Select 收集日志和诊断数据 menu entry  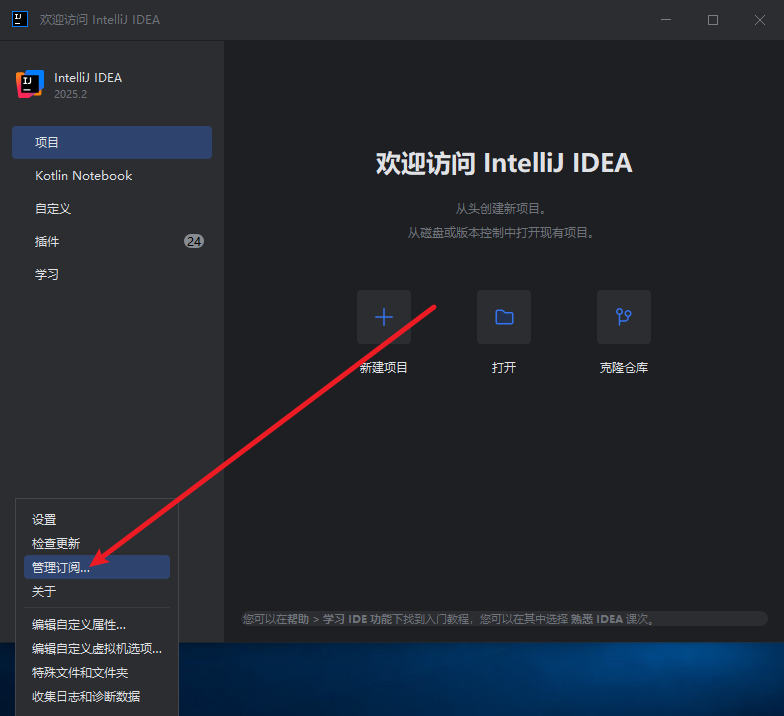[x=97, y=696]
